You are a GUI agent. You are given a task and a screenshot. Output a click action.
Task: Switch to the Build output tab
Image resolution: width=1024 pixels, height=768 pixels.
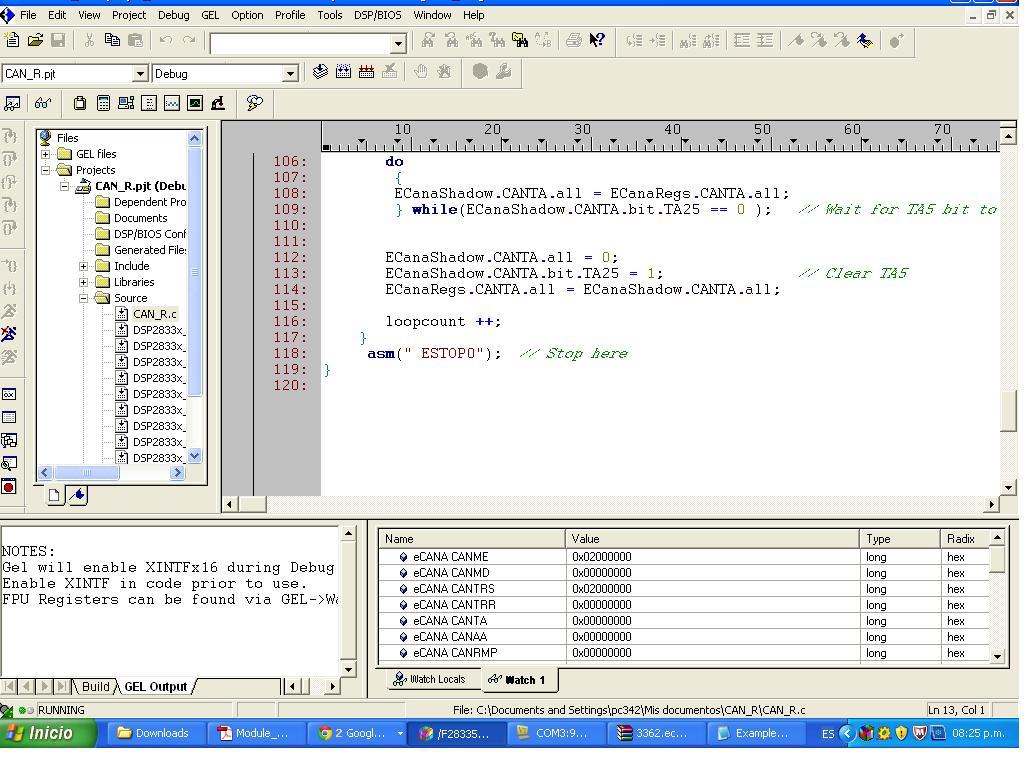point(95,686)
